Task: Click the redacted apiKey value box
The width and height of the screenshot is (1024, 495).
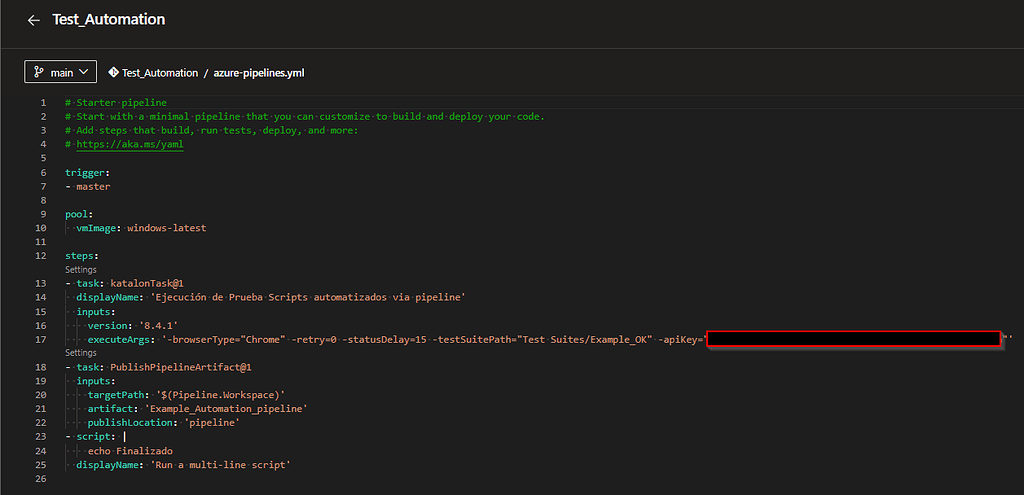Action: (x=853, y=339)
